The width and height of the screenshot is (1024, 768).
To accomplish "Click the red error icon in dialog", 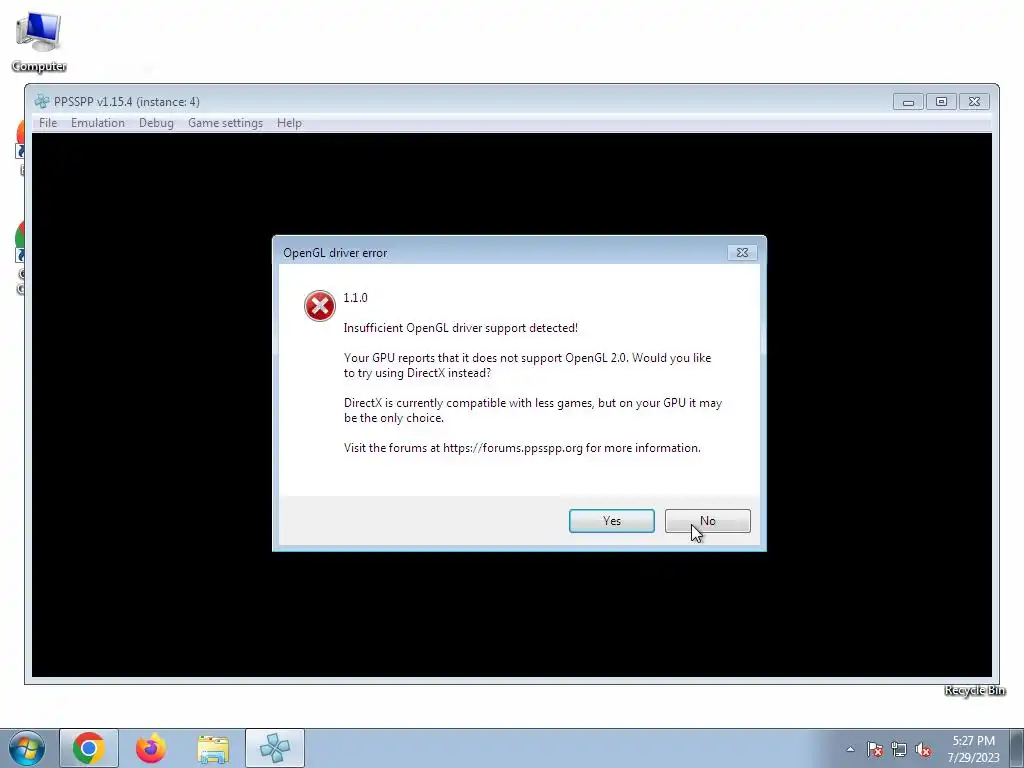I will [319, 306].
